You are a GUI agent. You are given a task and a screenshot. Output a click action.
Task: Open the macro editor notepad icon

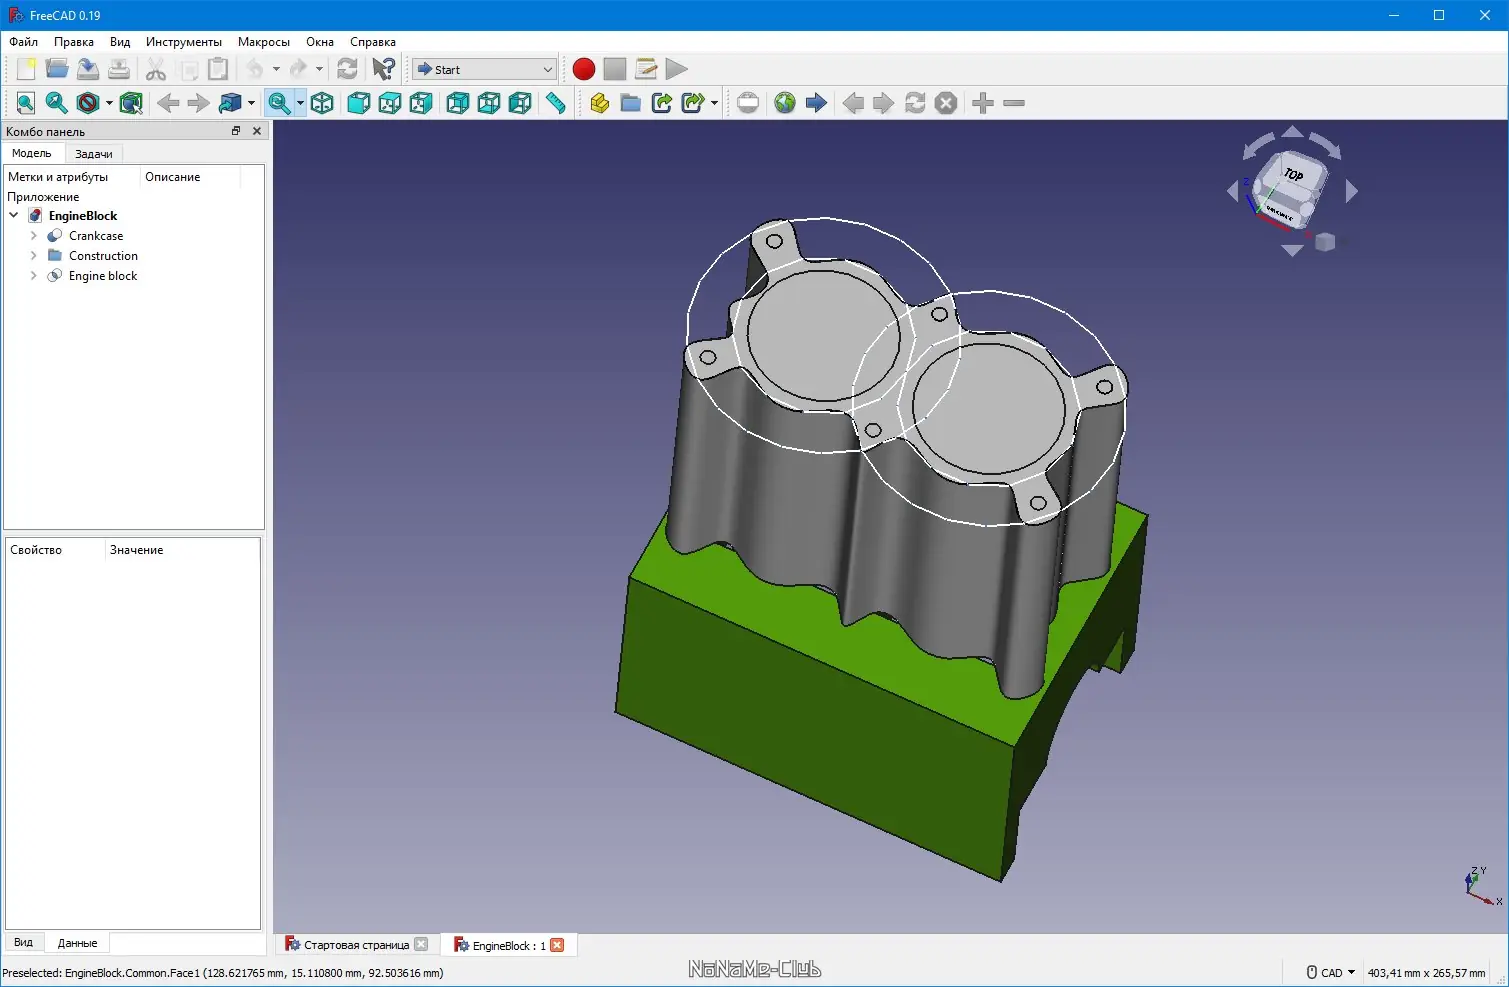pos(646,69)
